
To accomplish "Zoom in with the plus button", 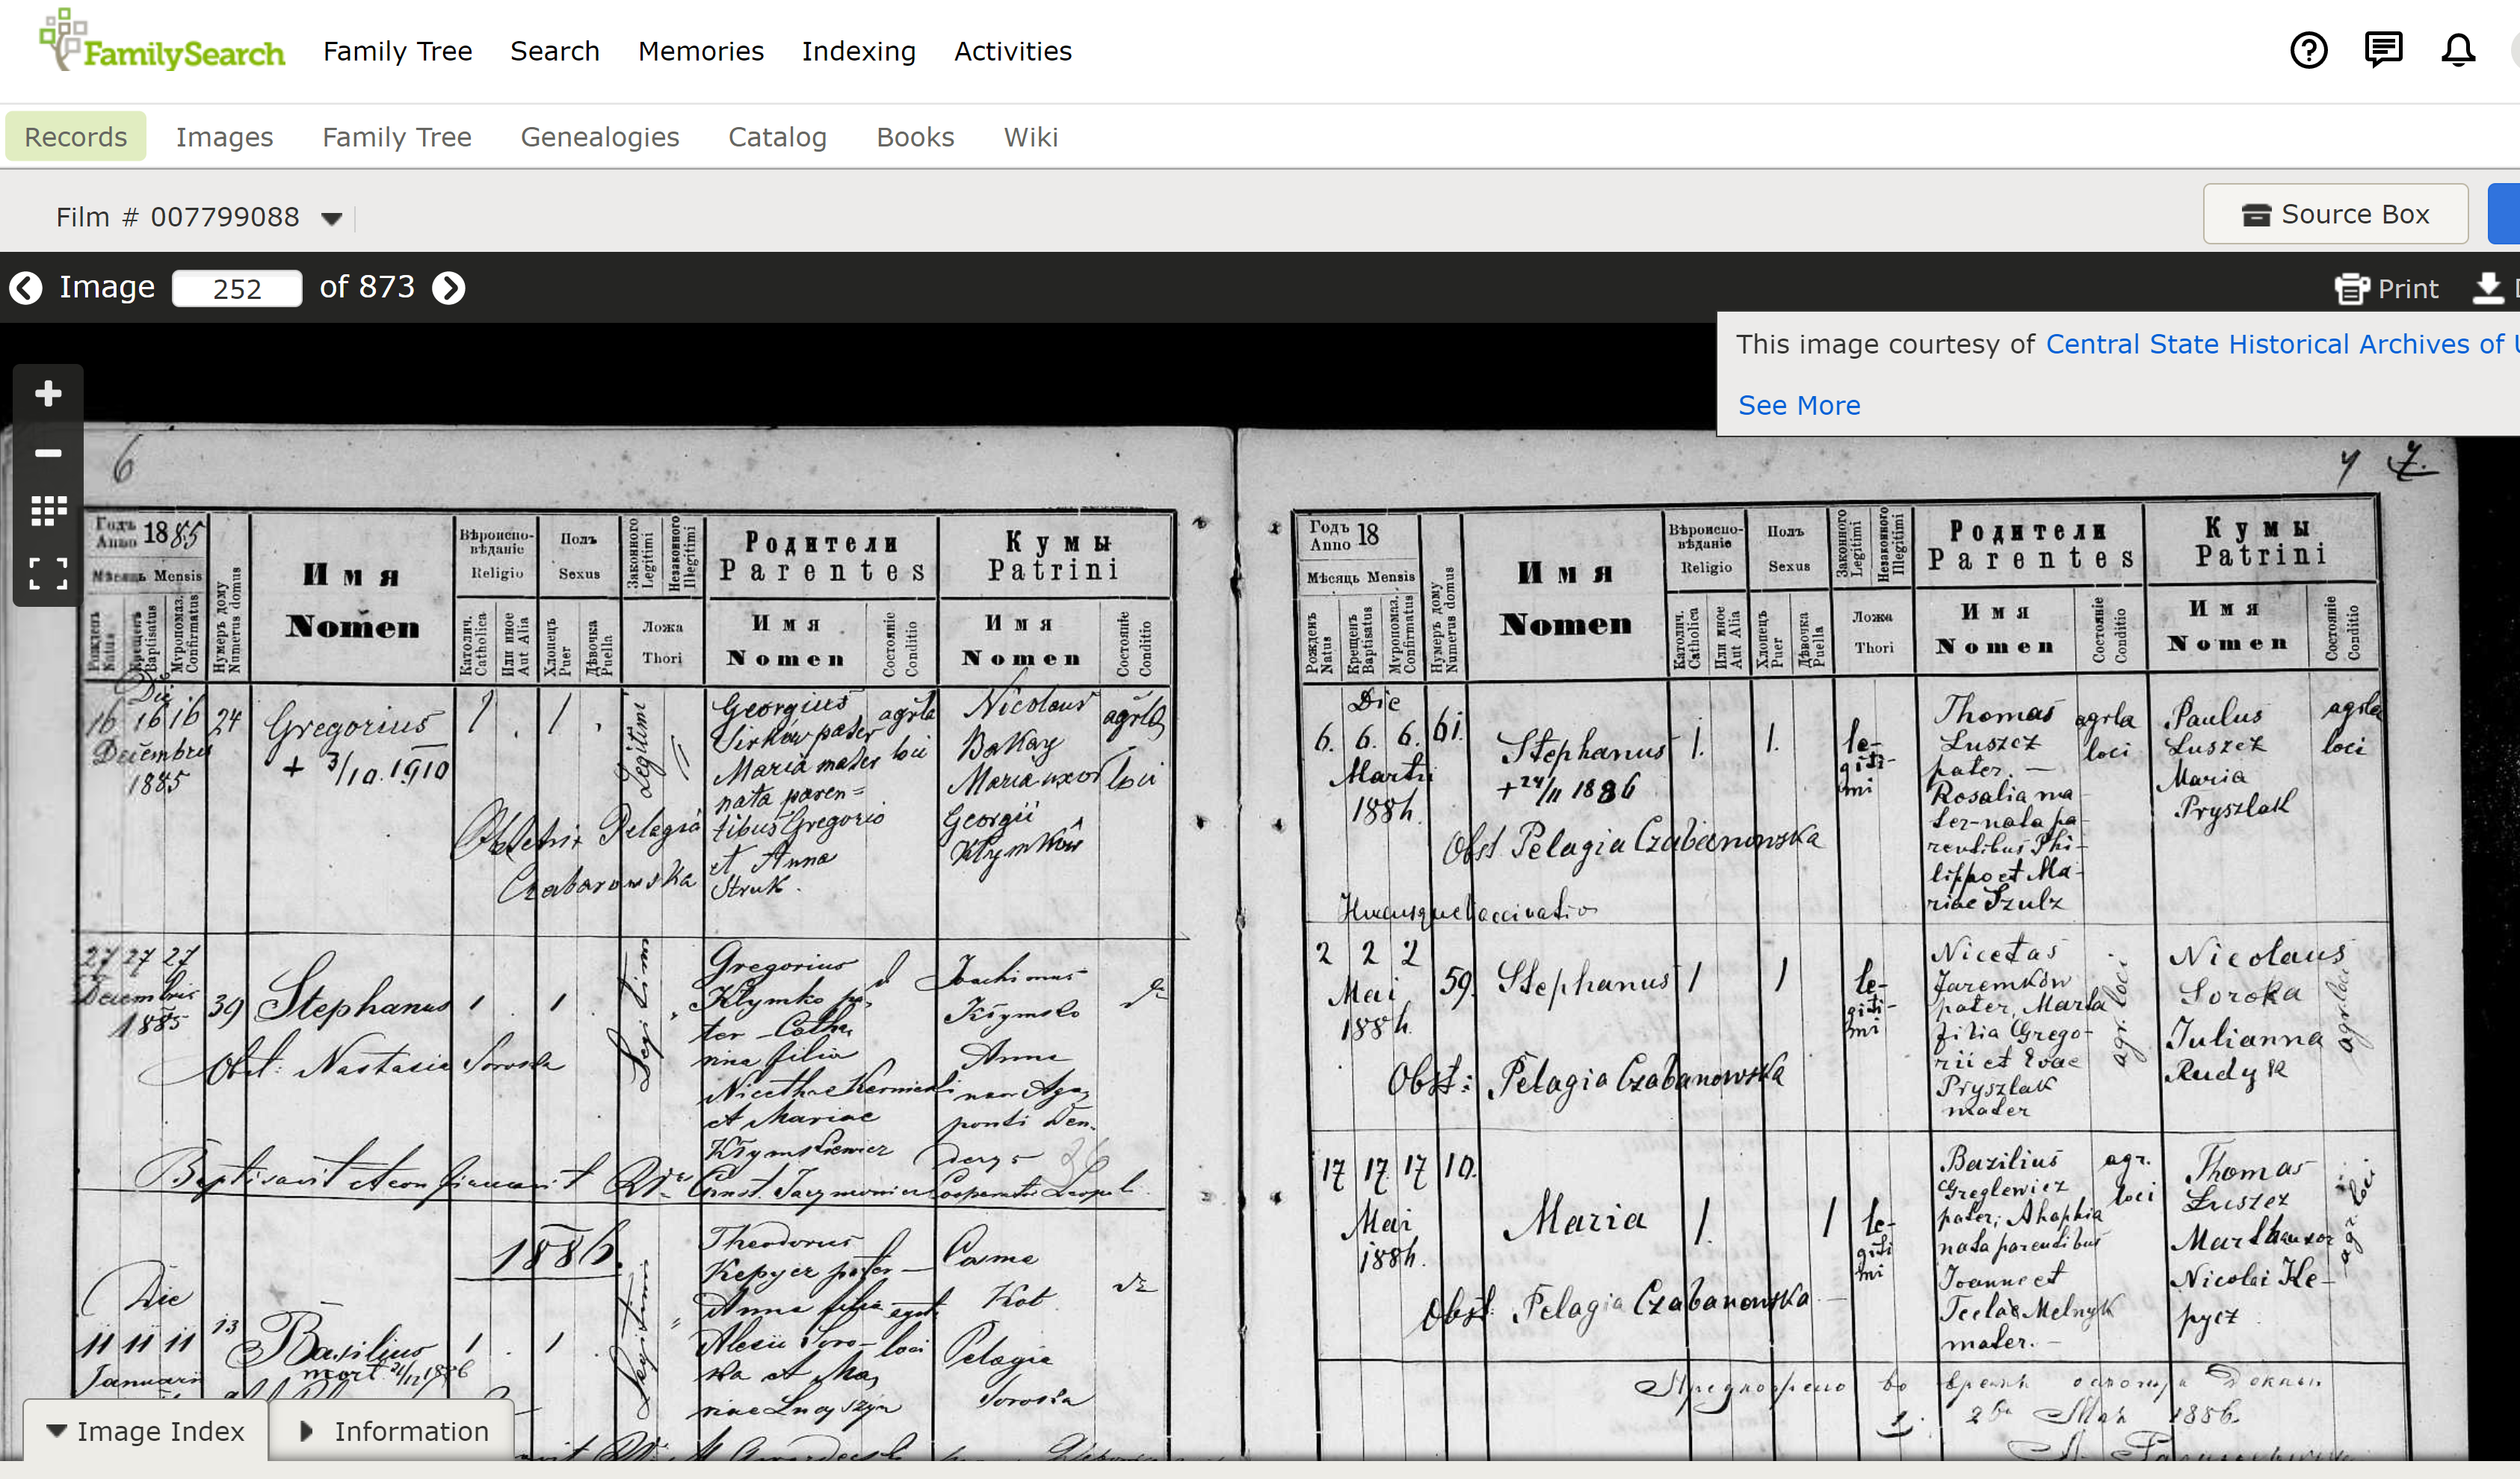I will pos(48,394).
